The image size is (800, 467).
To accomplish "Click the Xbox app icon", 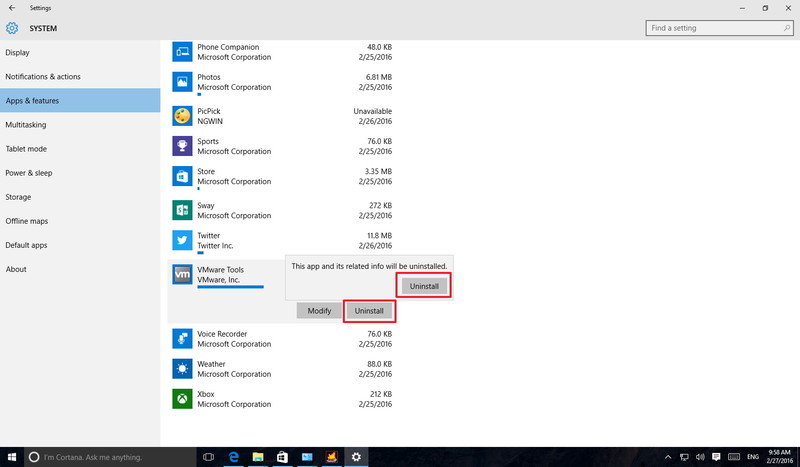I will point(182,399).
